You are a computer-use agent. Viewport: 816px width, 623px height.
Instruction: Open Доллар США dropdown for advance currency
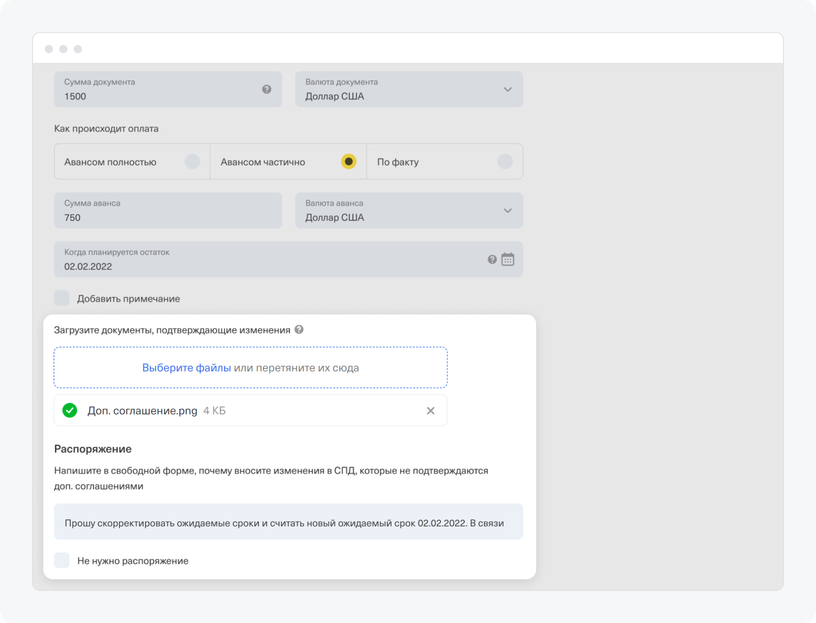[508, 210]
